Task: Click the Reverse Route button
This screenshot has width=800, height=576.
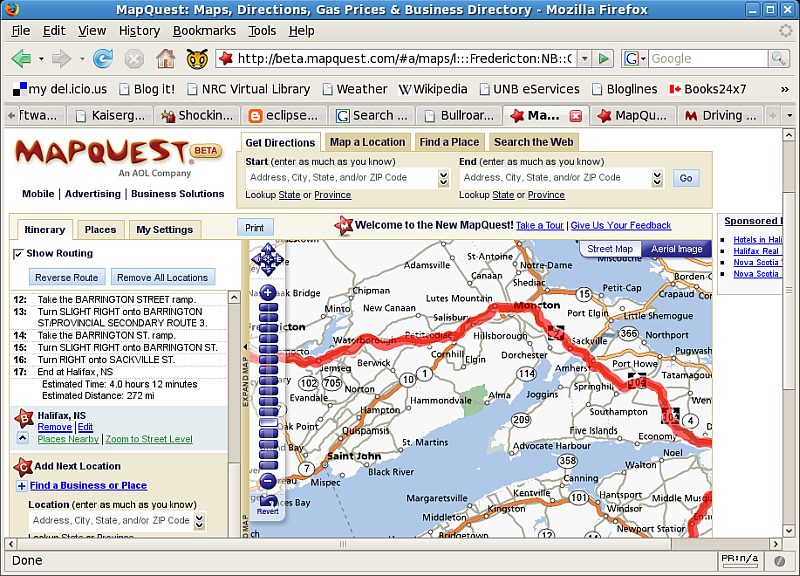Action: (66, 278)
